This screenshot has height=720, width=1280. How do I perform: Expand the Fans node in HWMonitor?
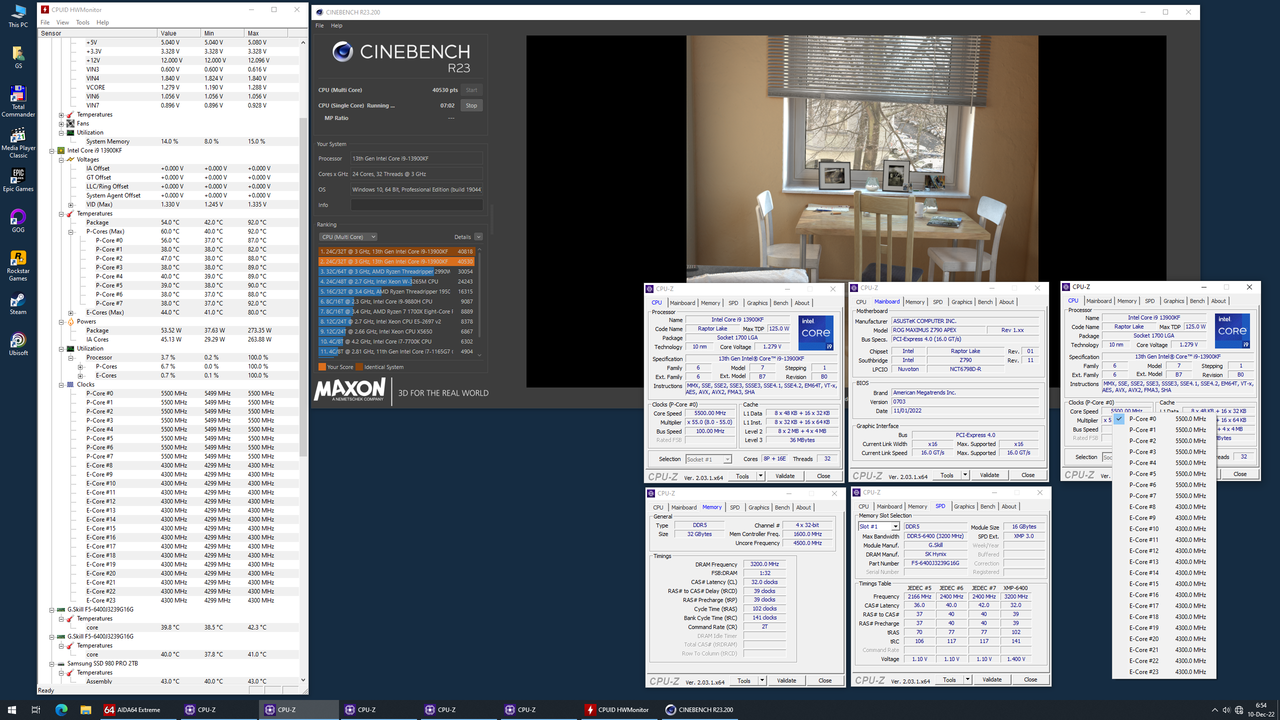[62, 123]
